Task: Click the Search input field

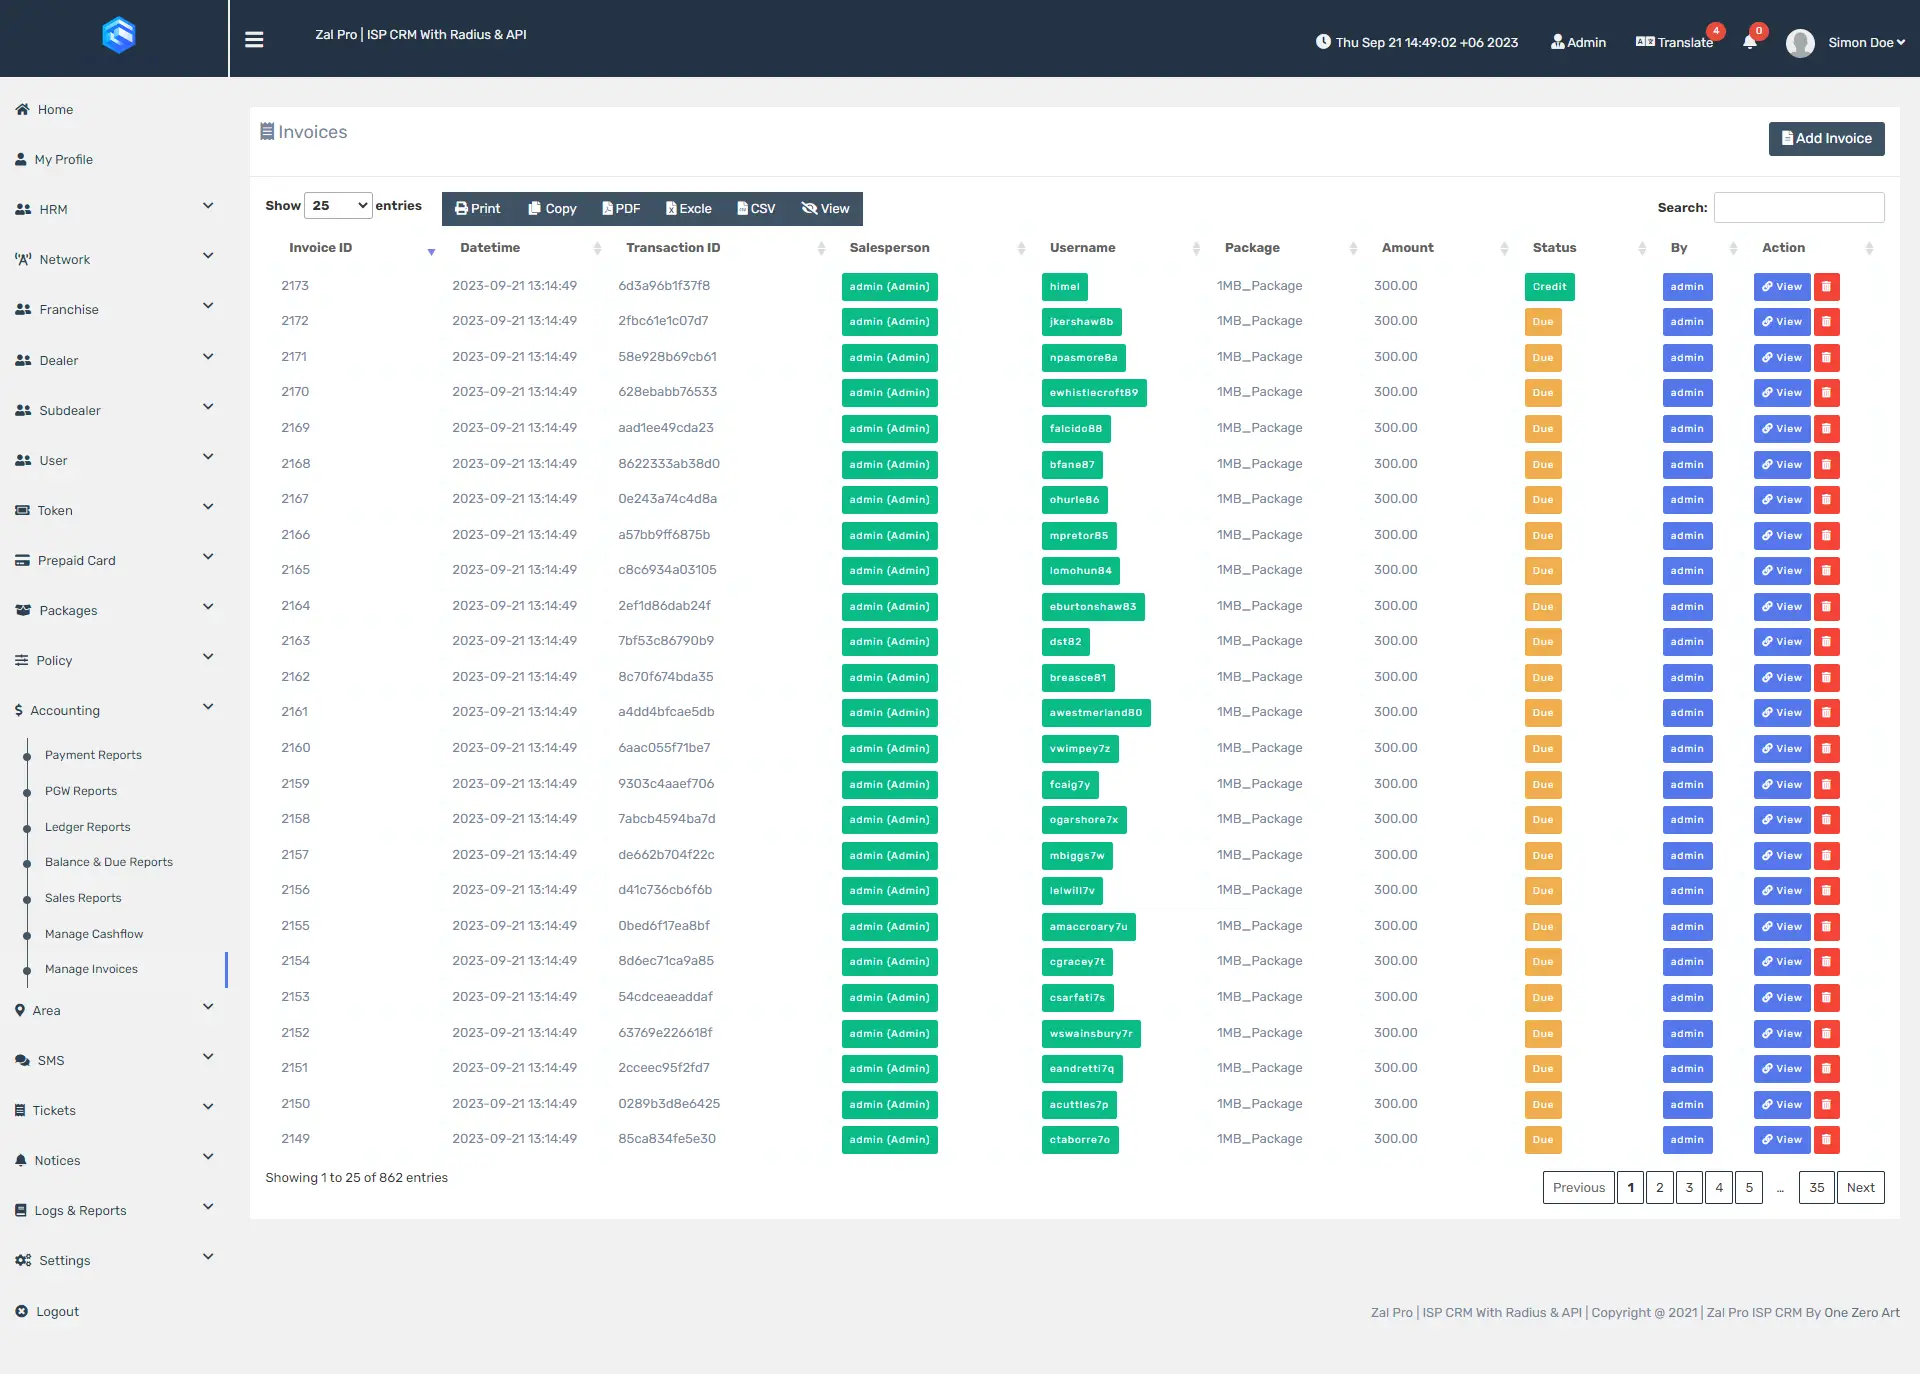Action: [x=1798, y=208]
